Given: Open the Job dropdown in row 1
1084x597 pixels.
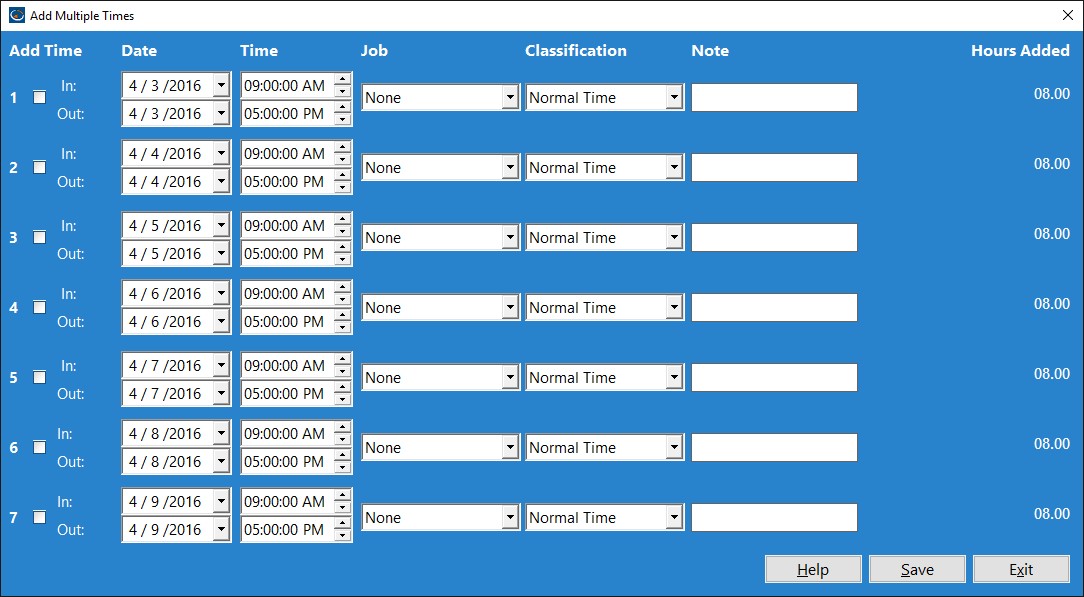Looking at the screenshot, I should pyautogui.click(x=510, y=97).
